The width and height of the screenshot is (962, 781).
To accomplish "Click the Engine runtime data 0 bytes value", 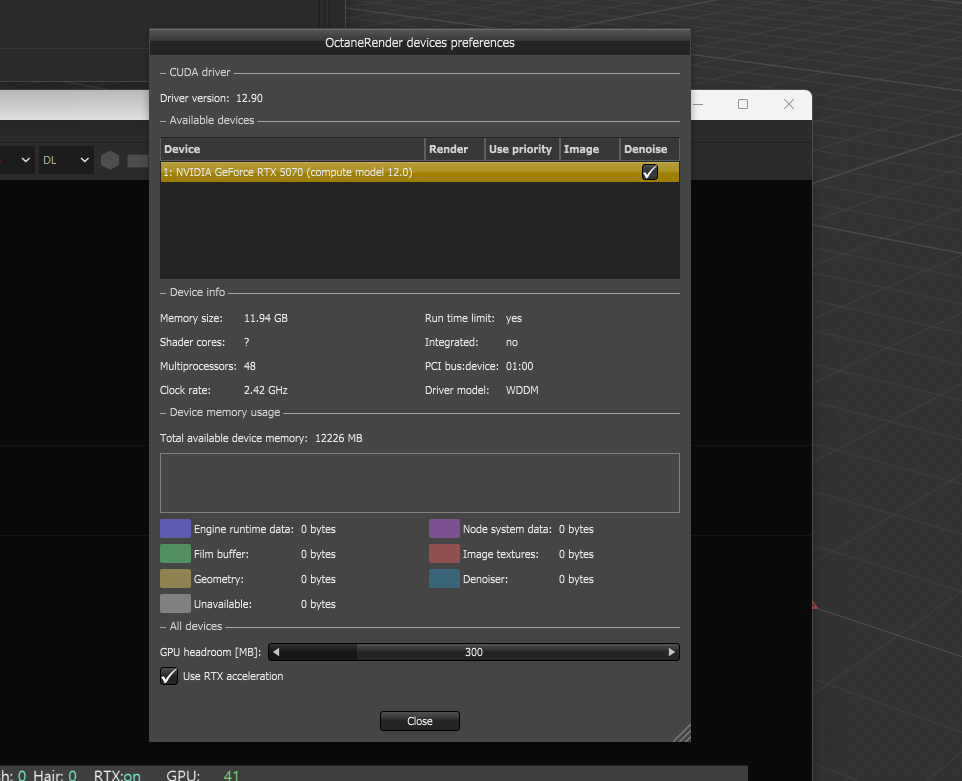I will 318,529.
